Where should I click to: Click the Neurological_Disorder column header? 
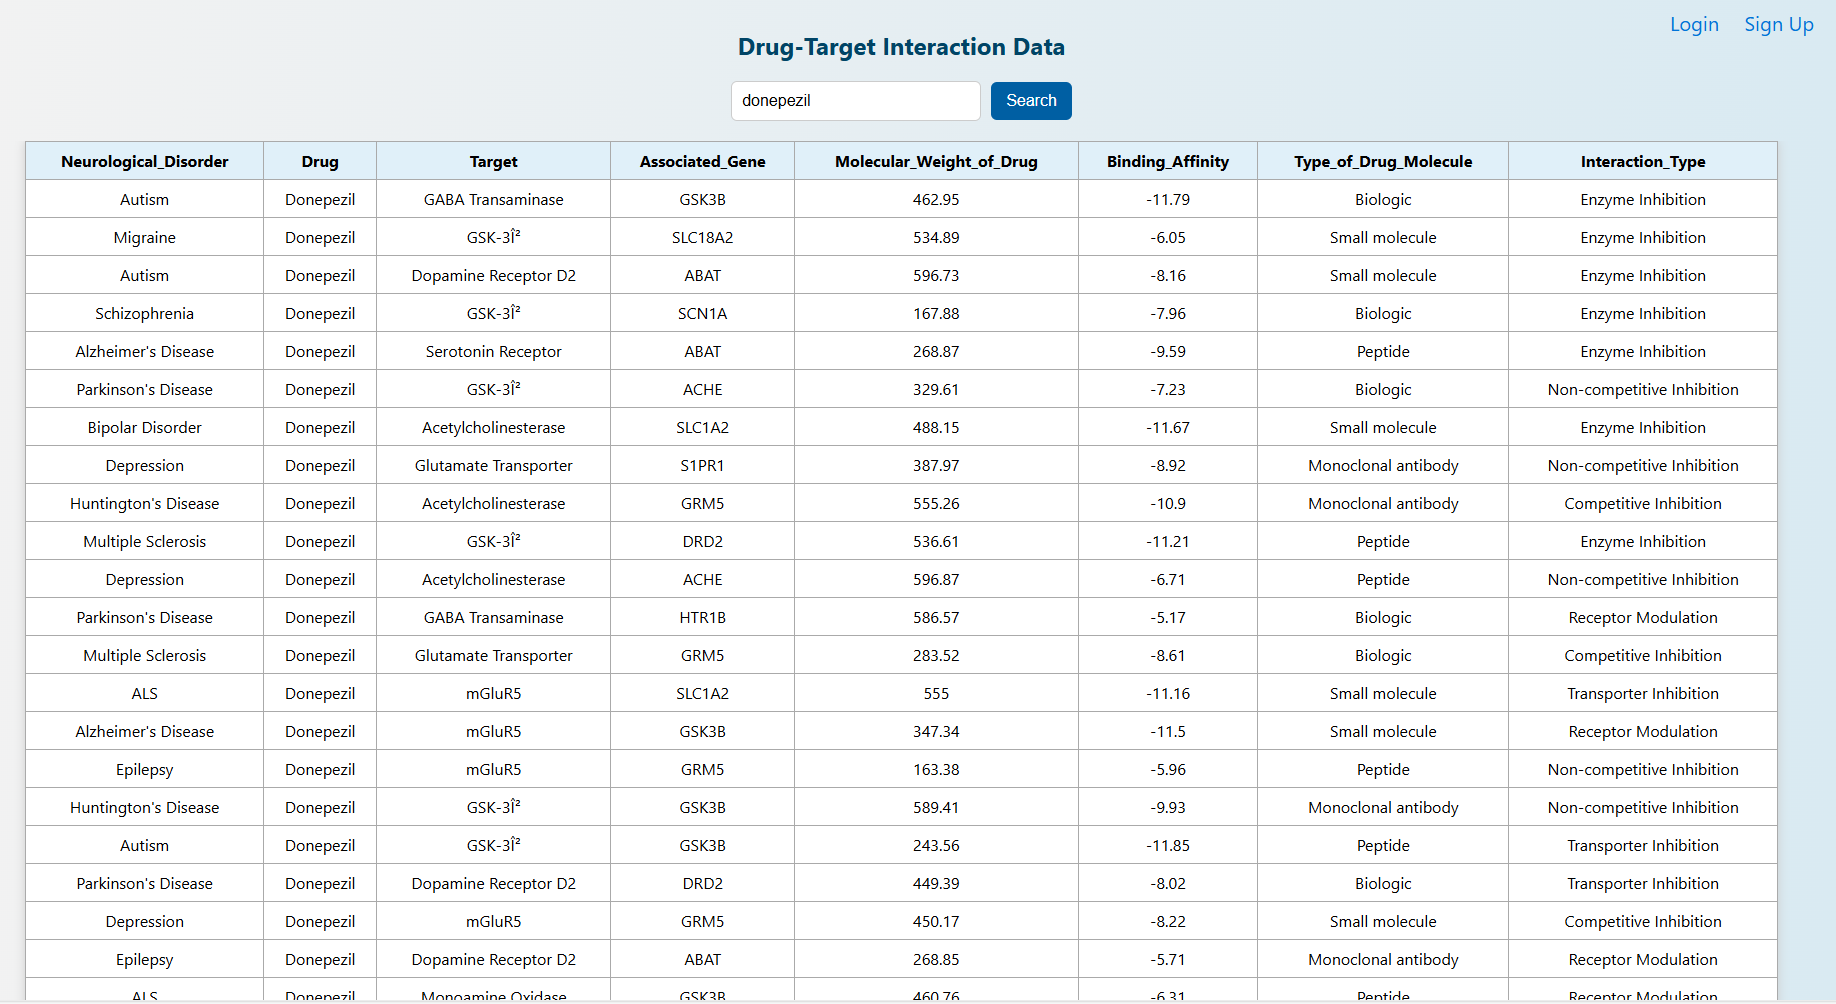tap(145, 161)
